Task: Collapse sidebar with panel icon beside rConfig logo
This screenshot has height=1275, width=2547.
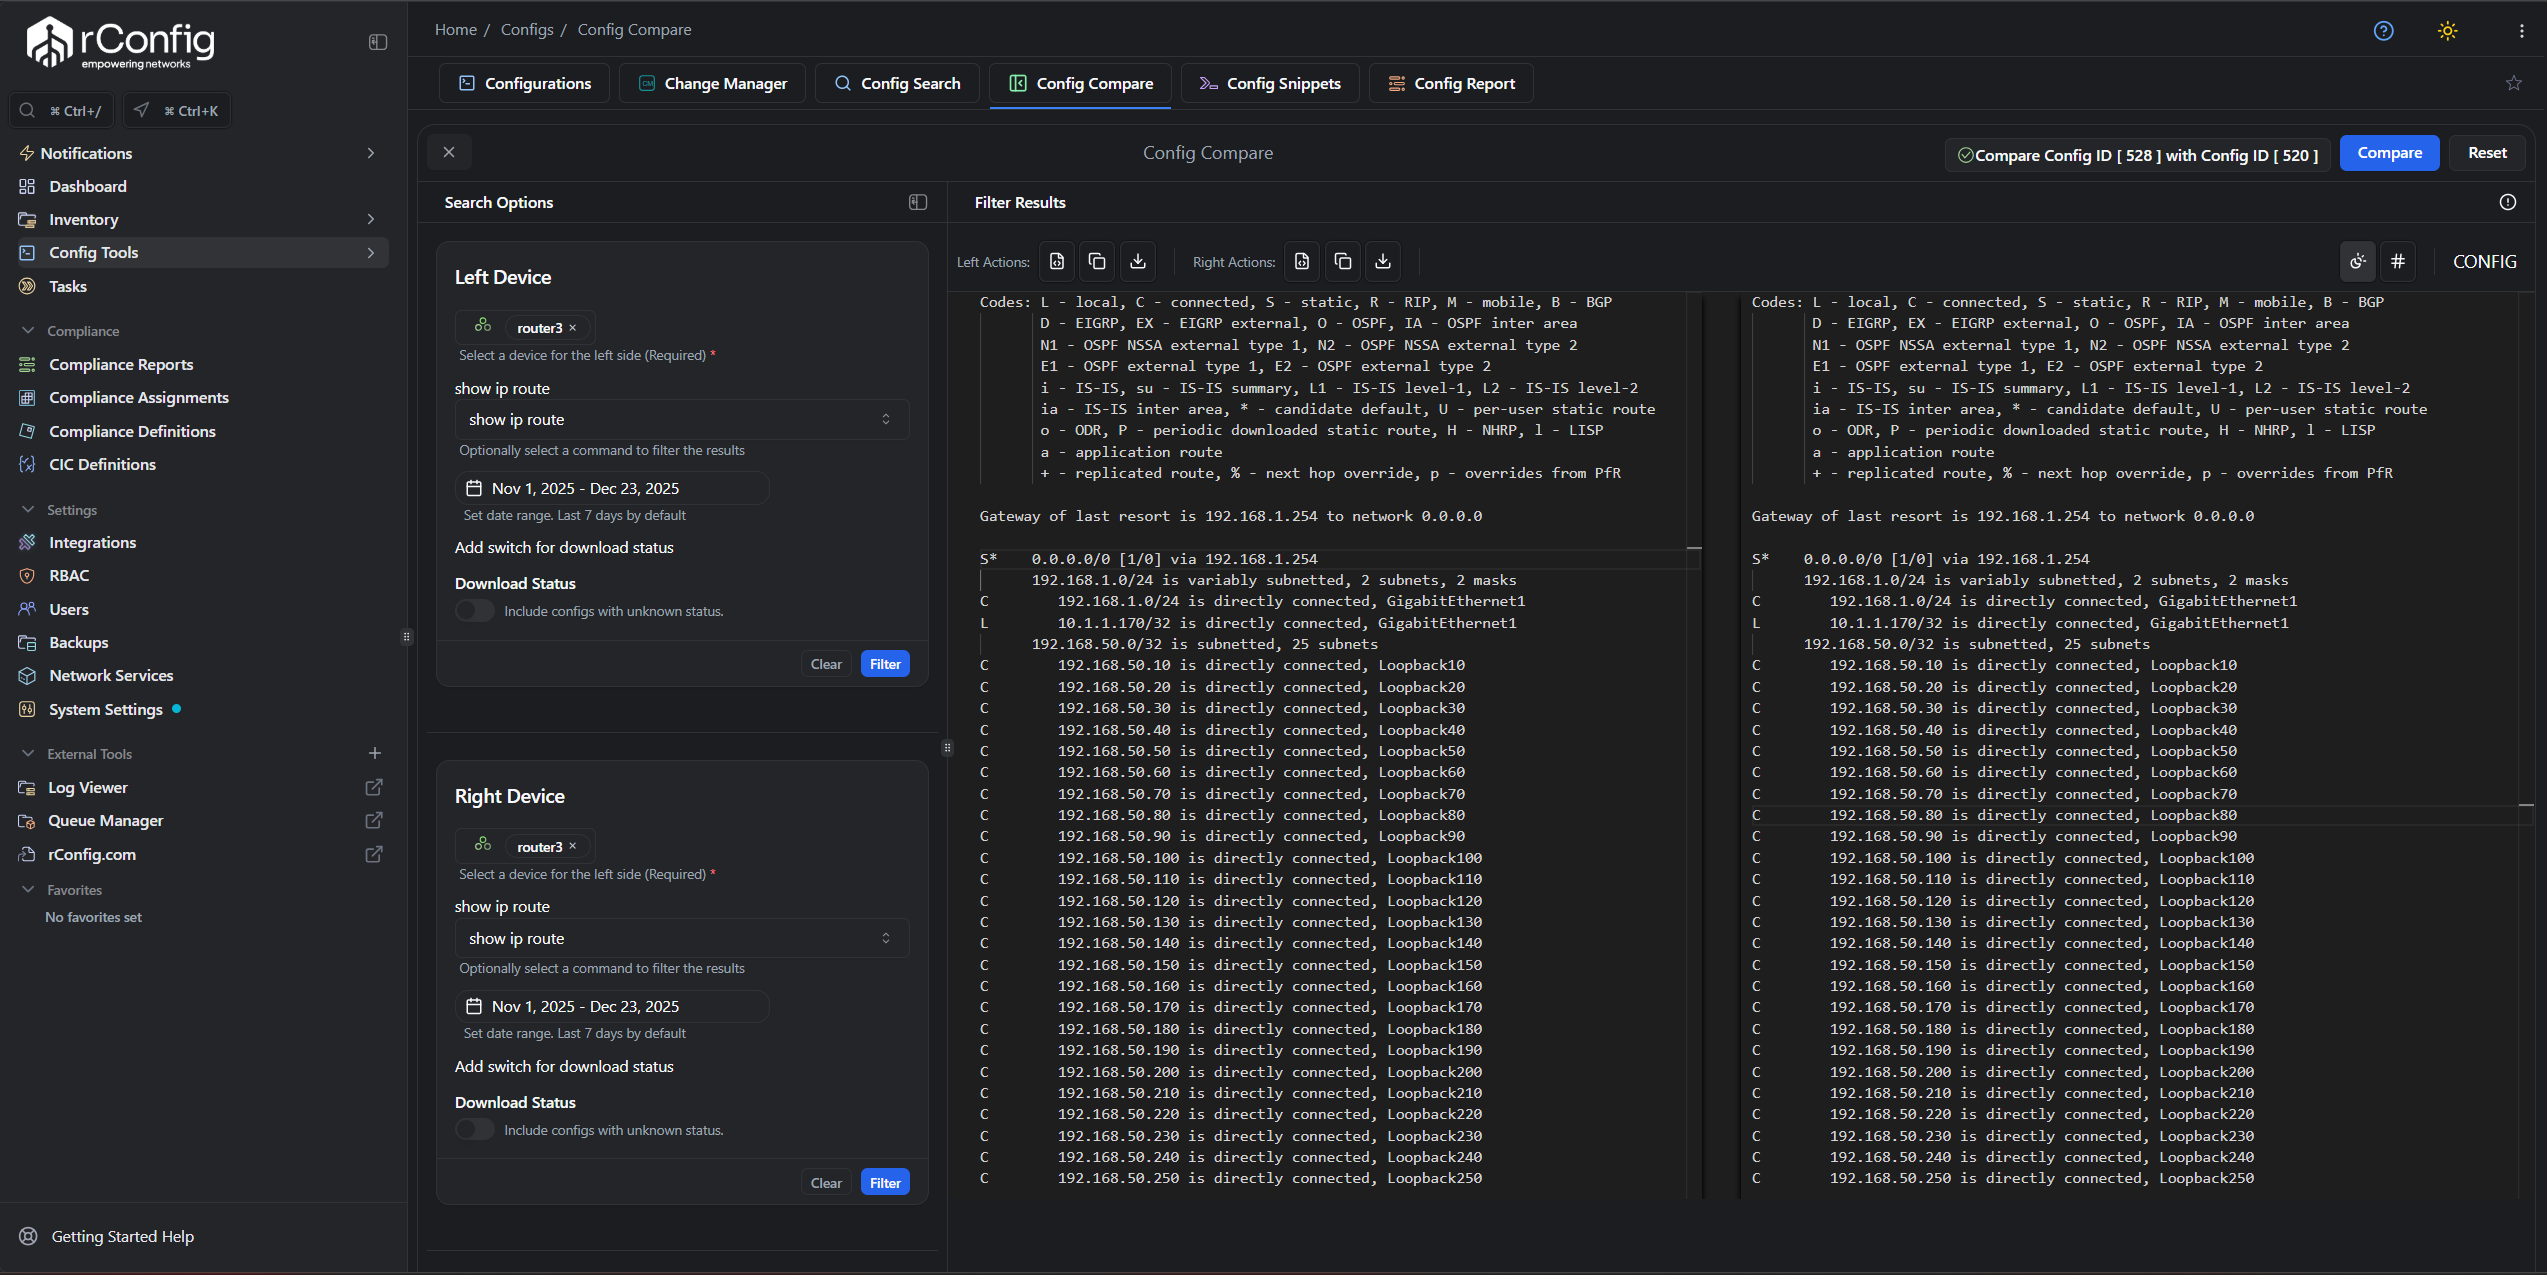Action: (378, 42)
